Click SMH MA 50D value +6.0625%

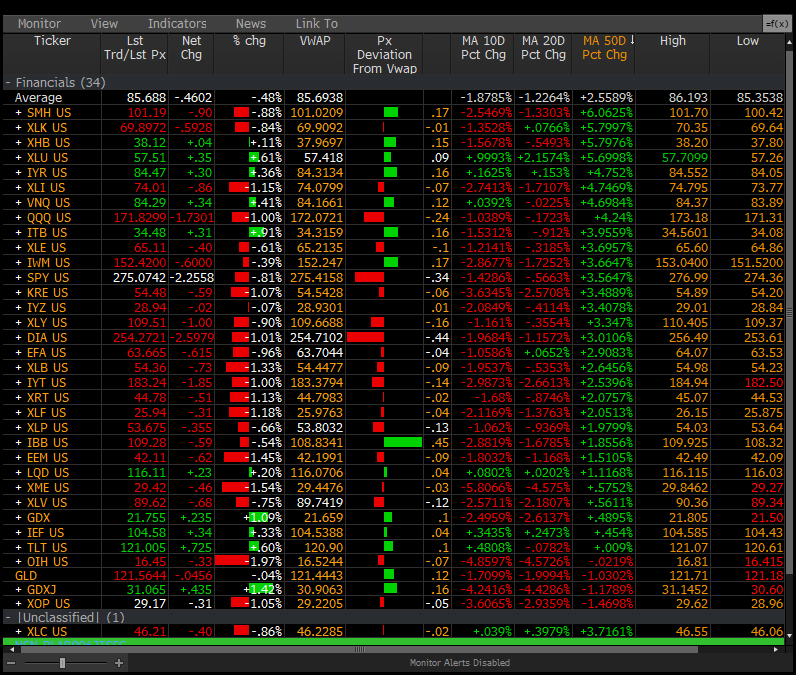[x=606, y=113]
